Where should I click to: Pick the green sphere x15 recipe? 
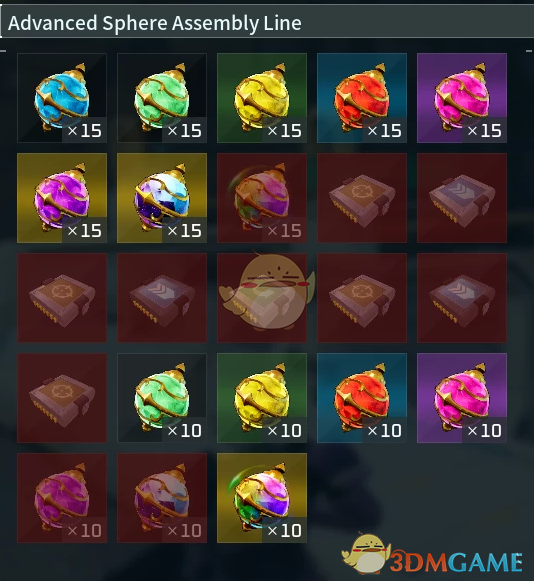[162, 98]
